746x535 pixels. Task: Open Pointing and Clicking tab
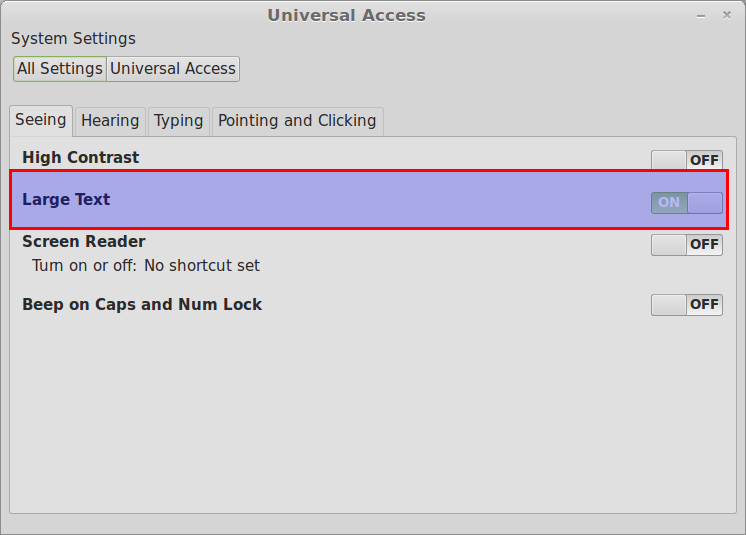point(297,121)
